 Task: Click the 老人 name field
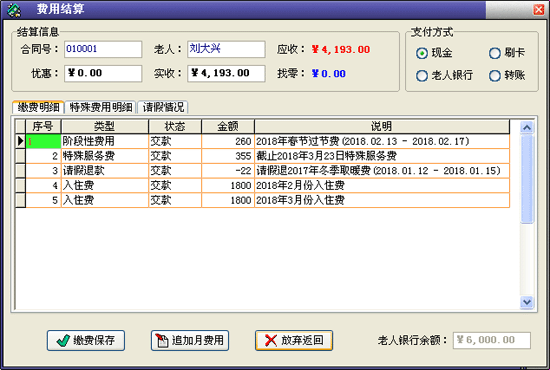pyautogui.click(x=226, y=49)
